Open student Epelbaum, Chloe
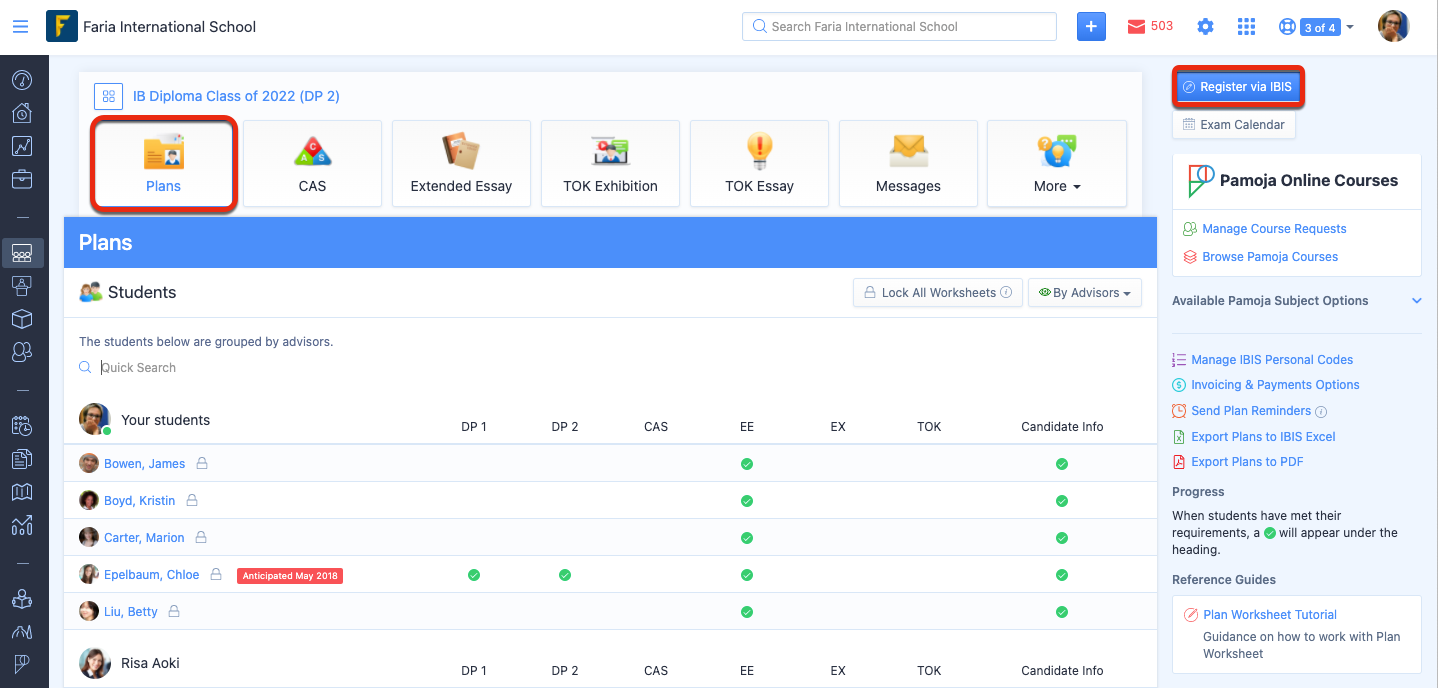Viewport: 1438px width, 688px height. [152, 575]
